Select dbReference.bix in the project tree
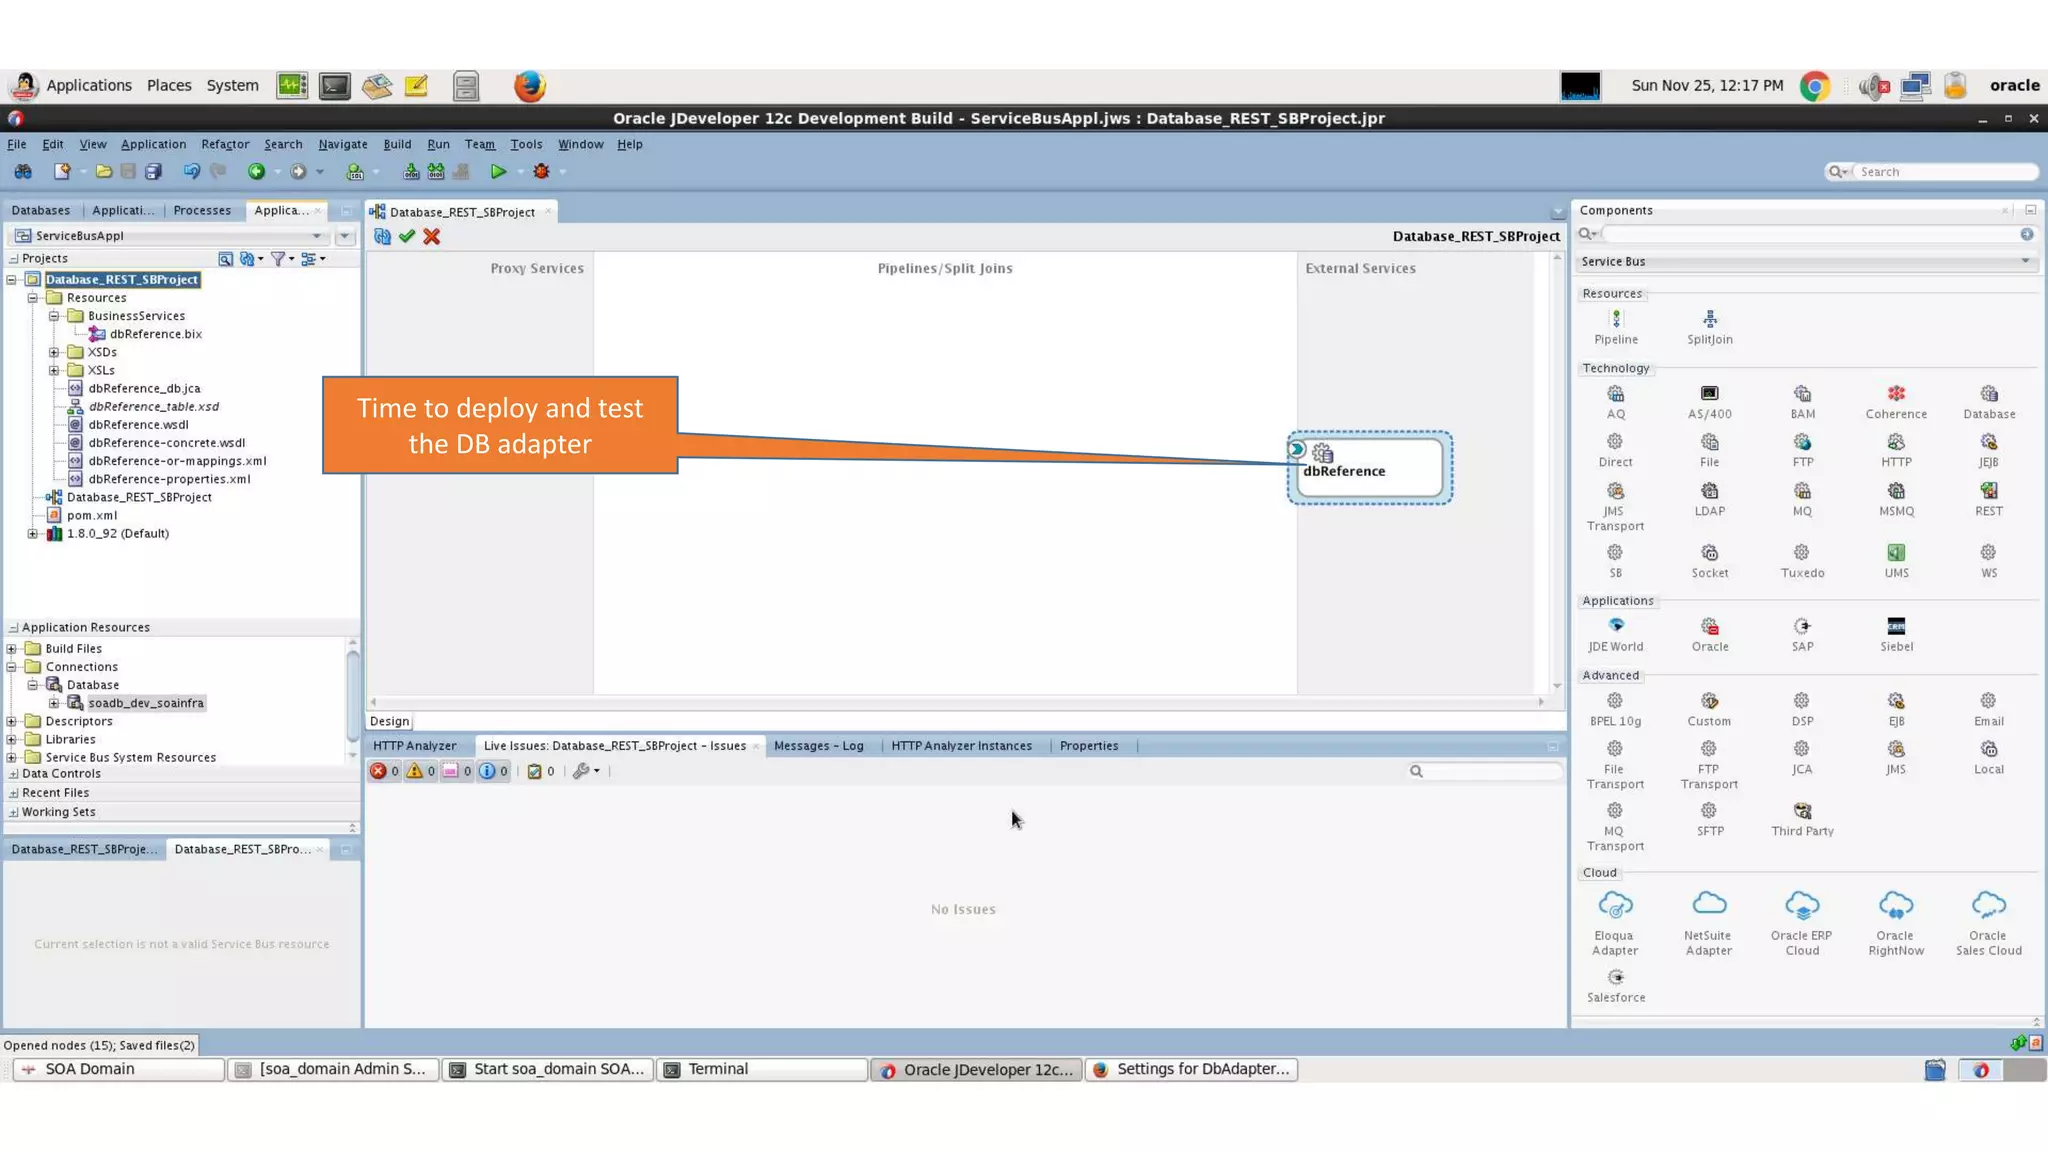This screenshot has height=1152, width=2048. [x=155, y=334]
